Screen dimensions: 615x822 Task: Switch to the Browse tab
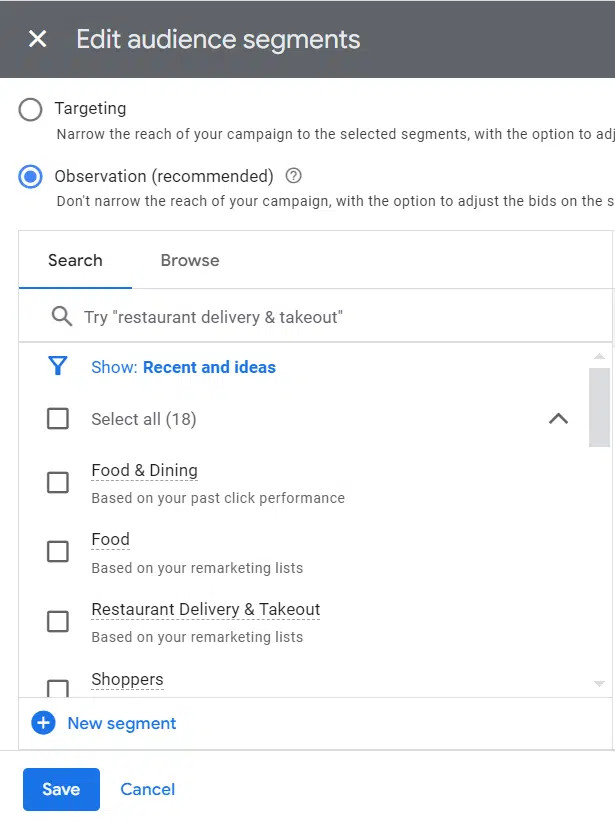coord(189,260)
